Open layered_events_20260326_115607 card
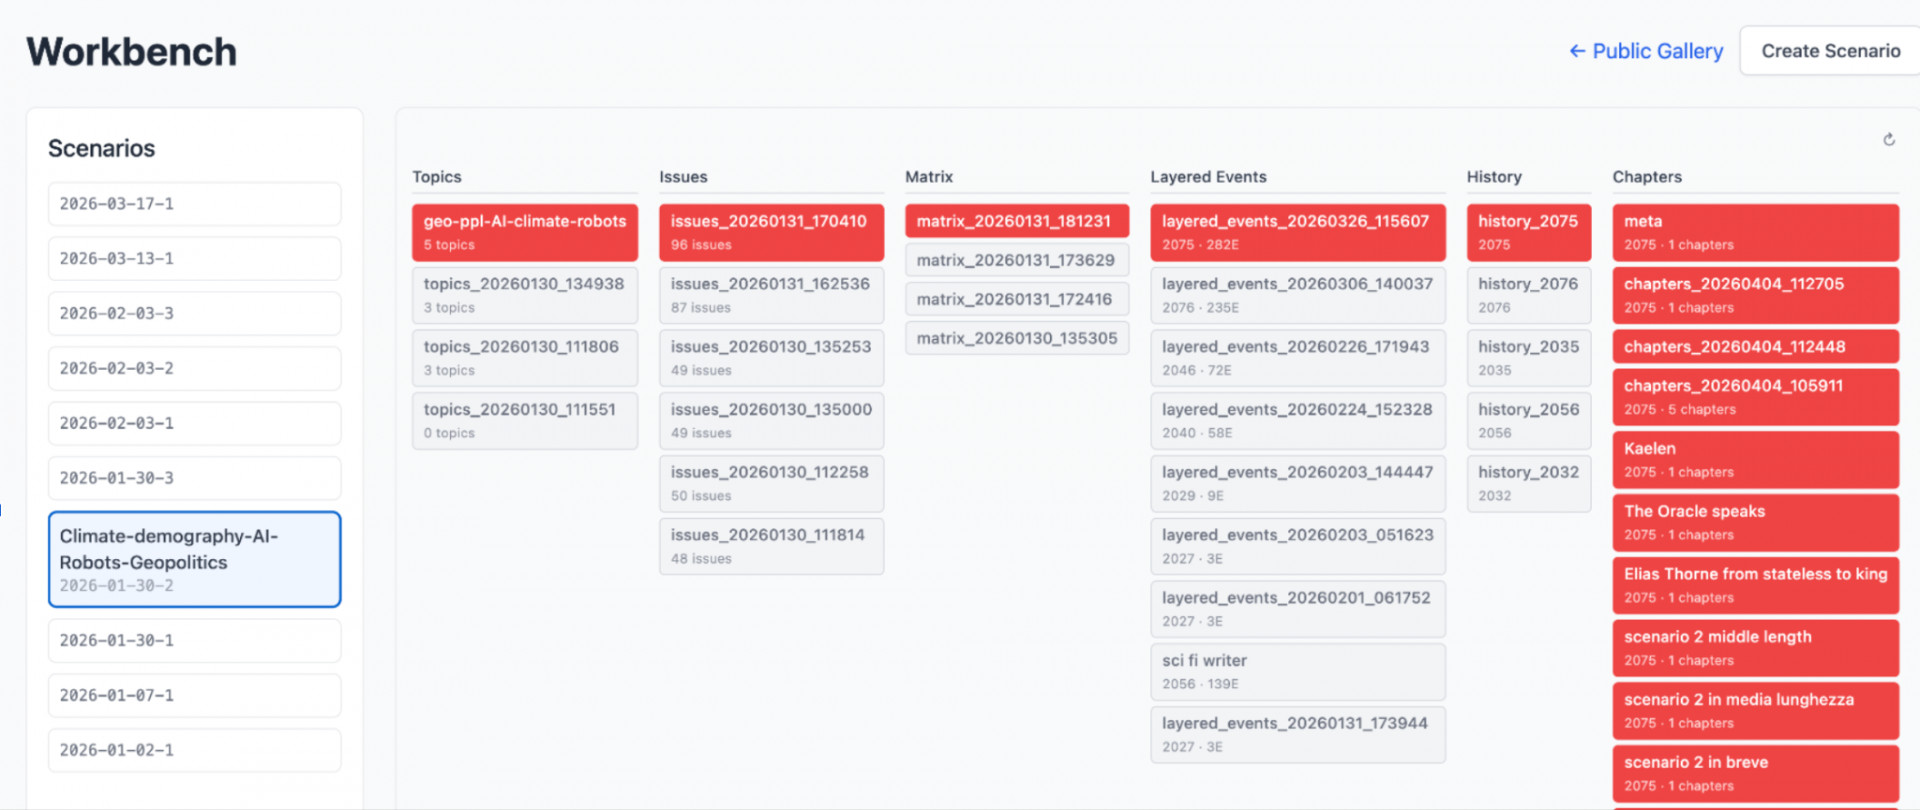 [x=1297, y=232]
